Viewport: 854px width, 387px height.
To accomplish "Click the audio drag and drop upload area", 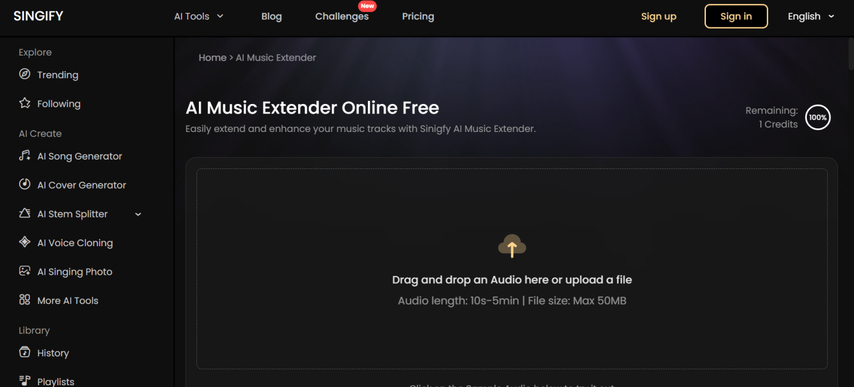I will (512, 269).
